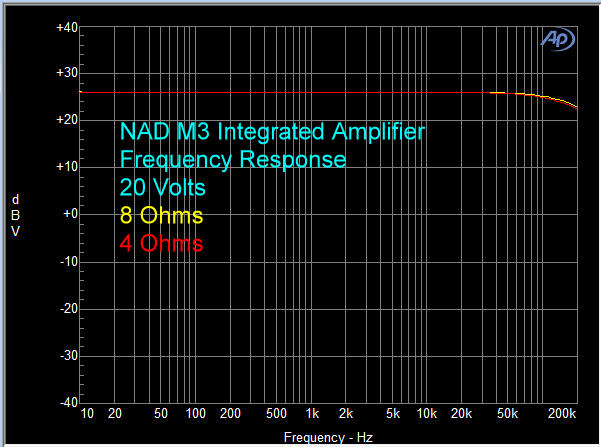Viewport: 601px width, 447px height.
Task: Click the 'Frequency Response' label
Action: (232, 160)
